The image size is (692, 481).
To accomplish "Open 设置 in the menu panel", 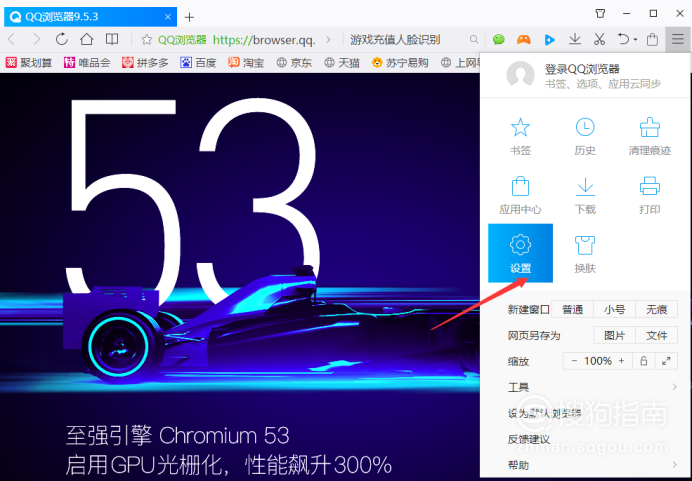I will tap(520, 253).
